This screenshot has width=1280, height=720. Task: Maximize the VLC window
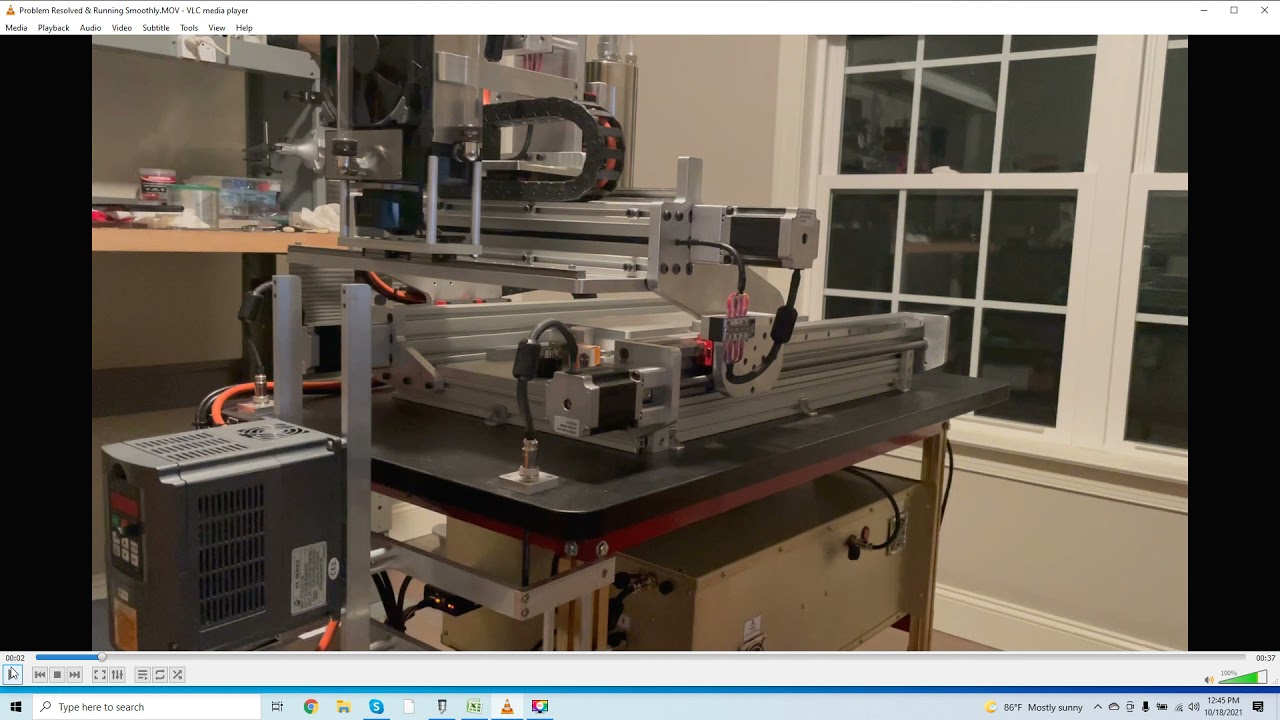[x=1234, y=10]
